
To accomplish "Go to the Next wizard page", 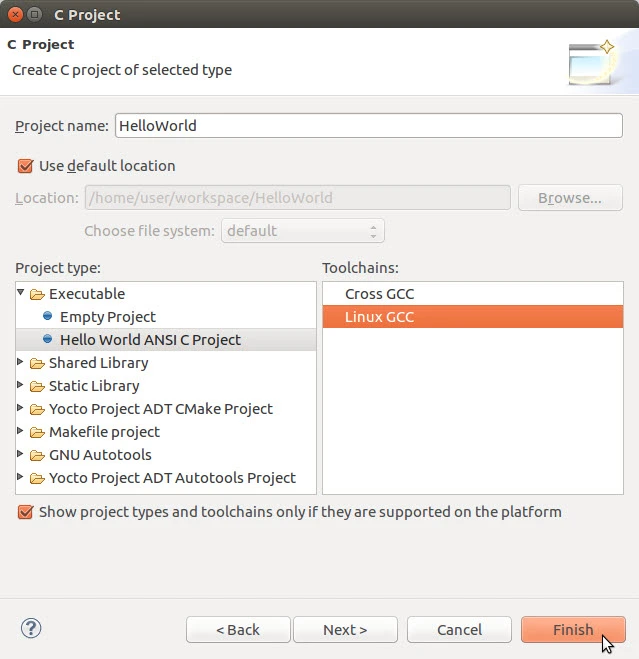I will click(345, 629).
